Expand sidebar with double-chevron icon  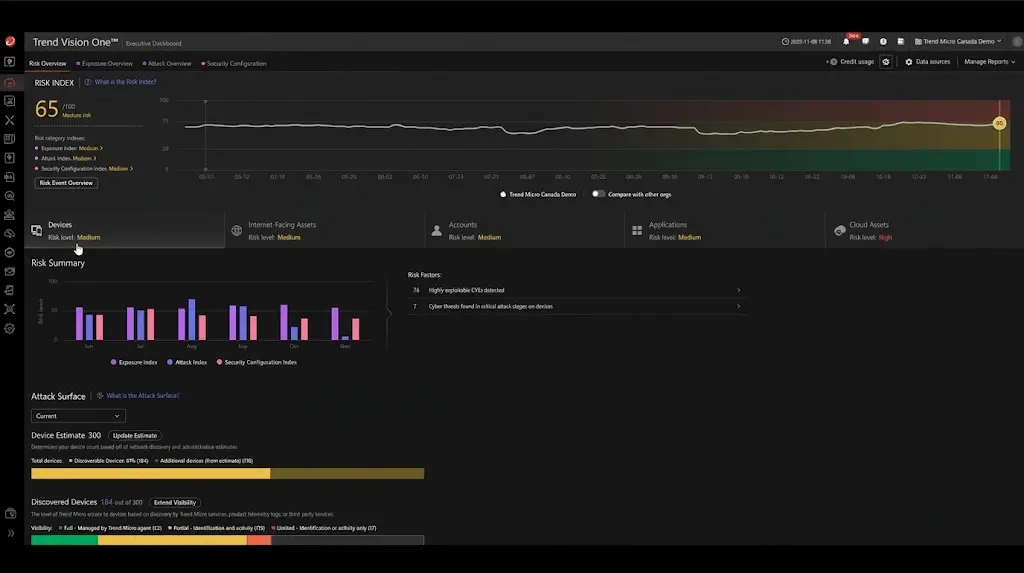(x=10, y=533)
